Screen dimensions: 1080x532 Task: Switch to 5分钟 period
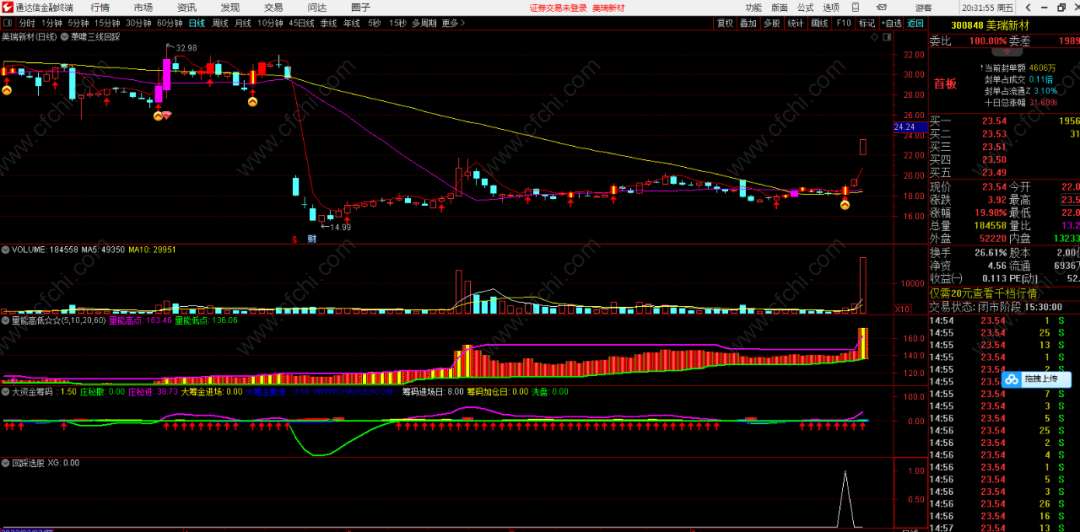(79, 23)
